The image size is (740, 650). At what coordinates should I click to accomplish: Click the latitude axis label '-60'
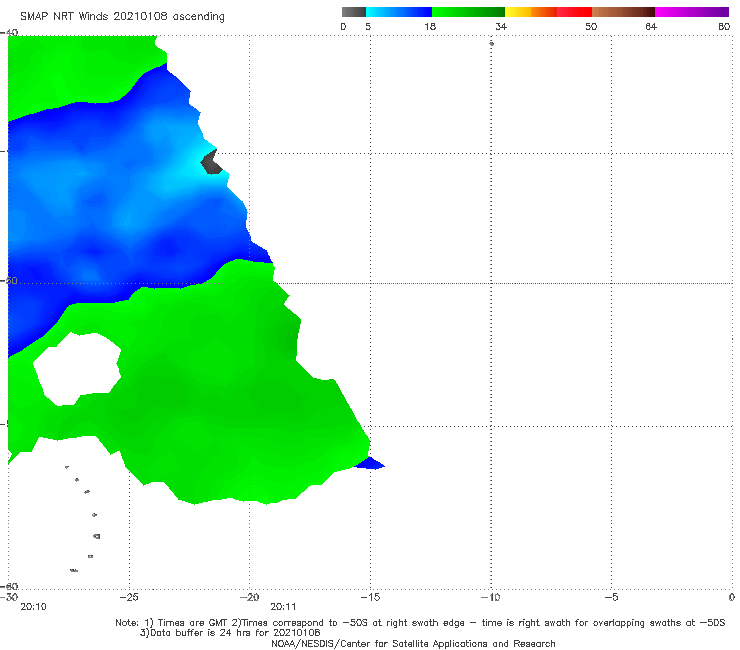point(9,586)
